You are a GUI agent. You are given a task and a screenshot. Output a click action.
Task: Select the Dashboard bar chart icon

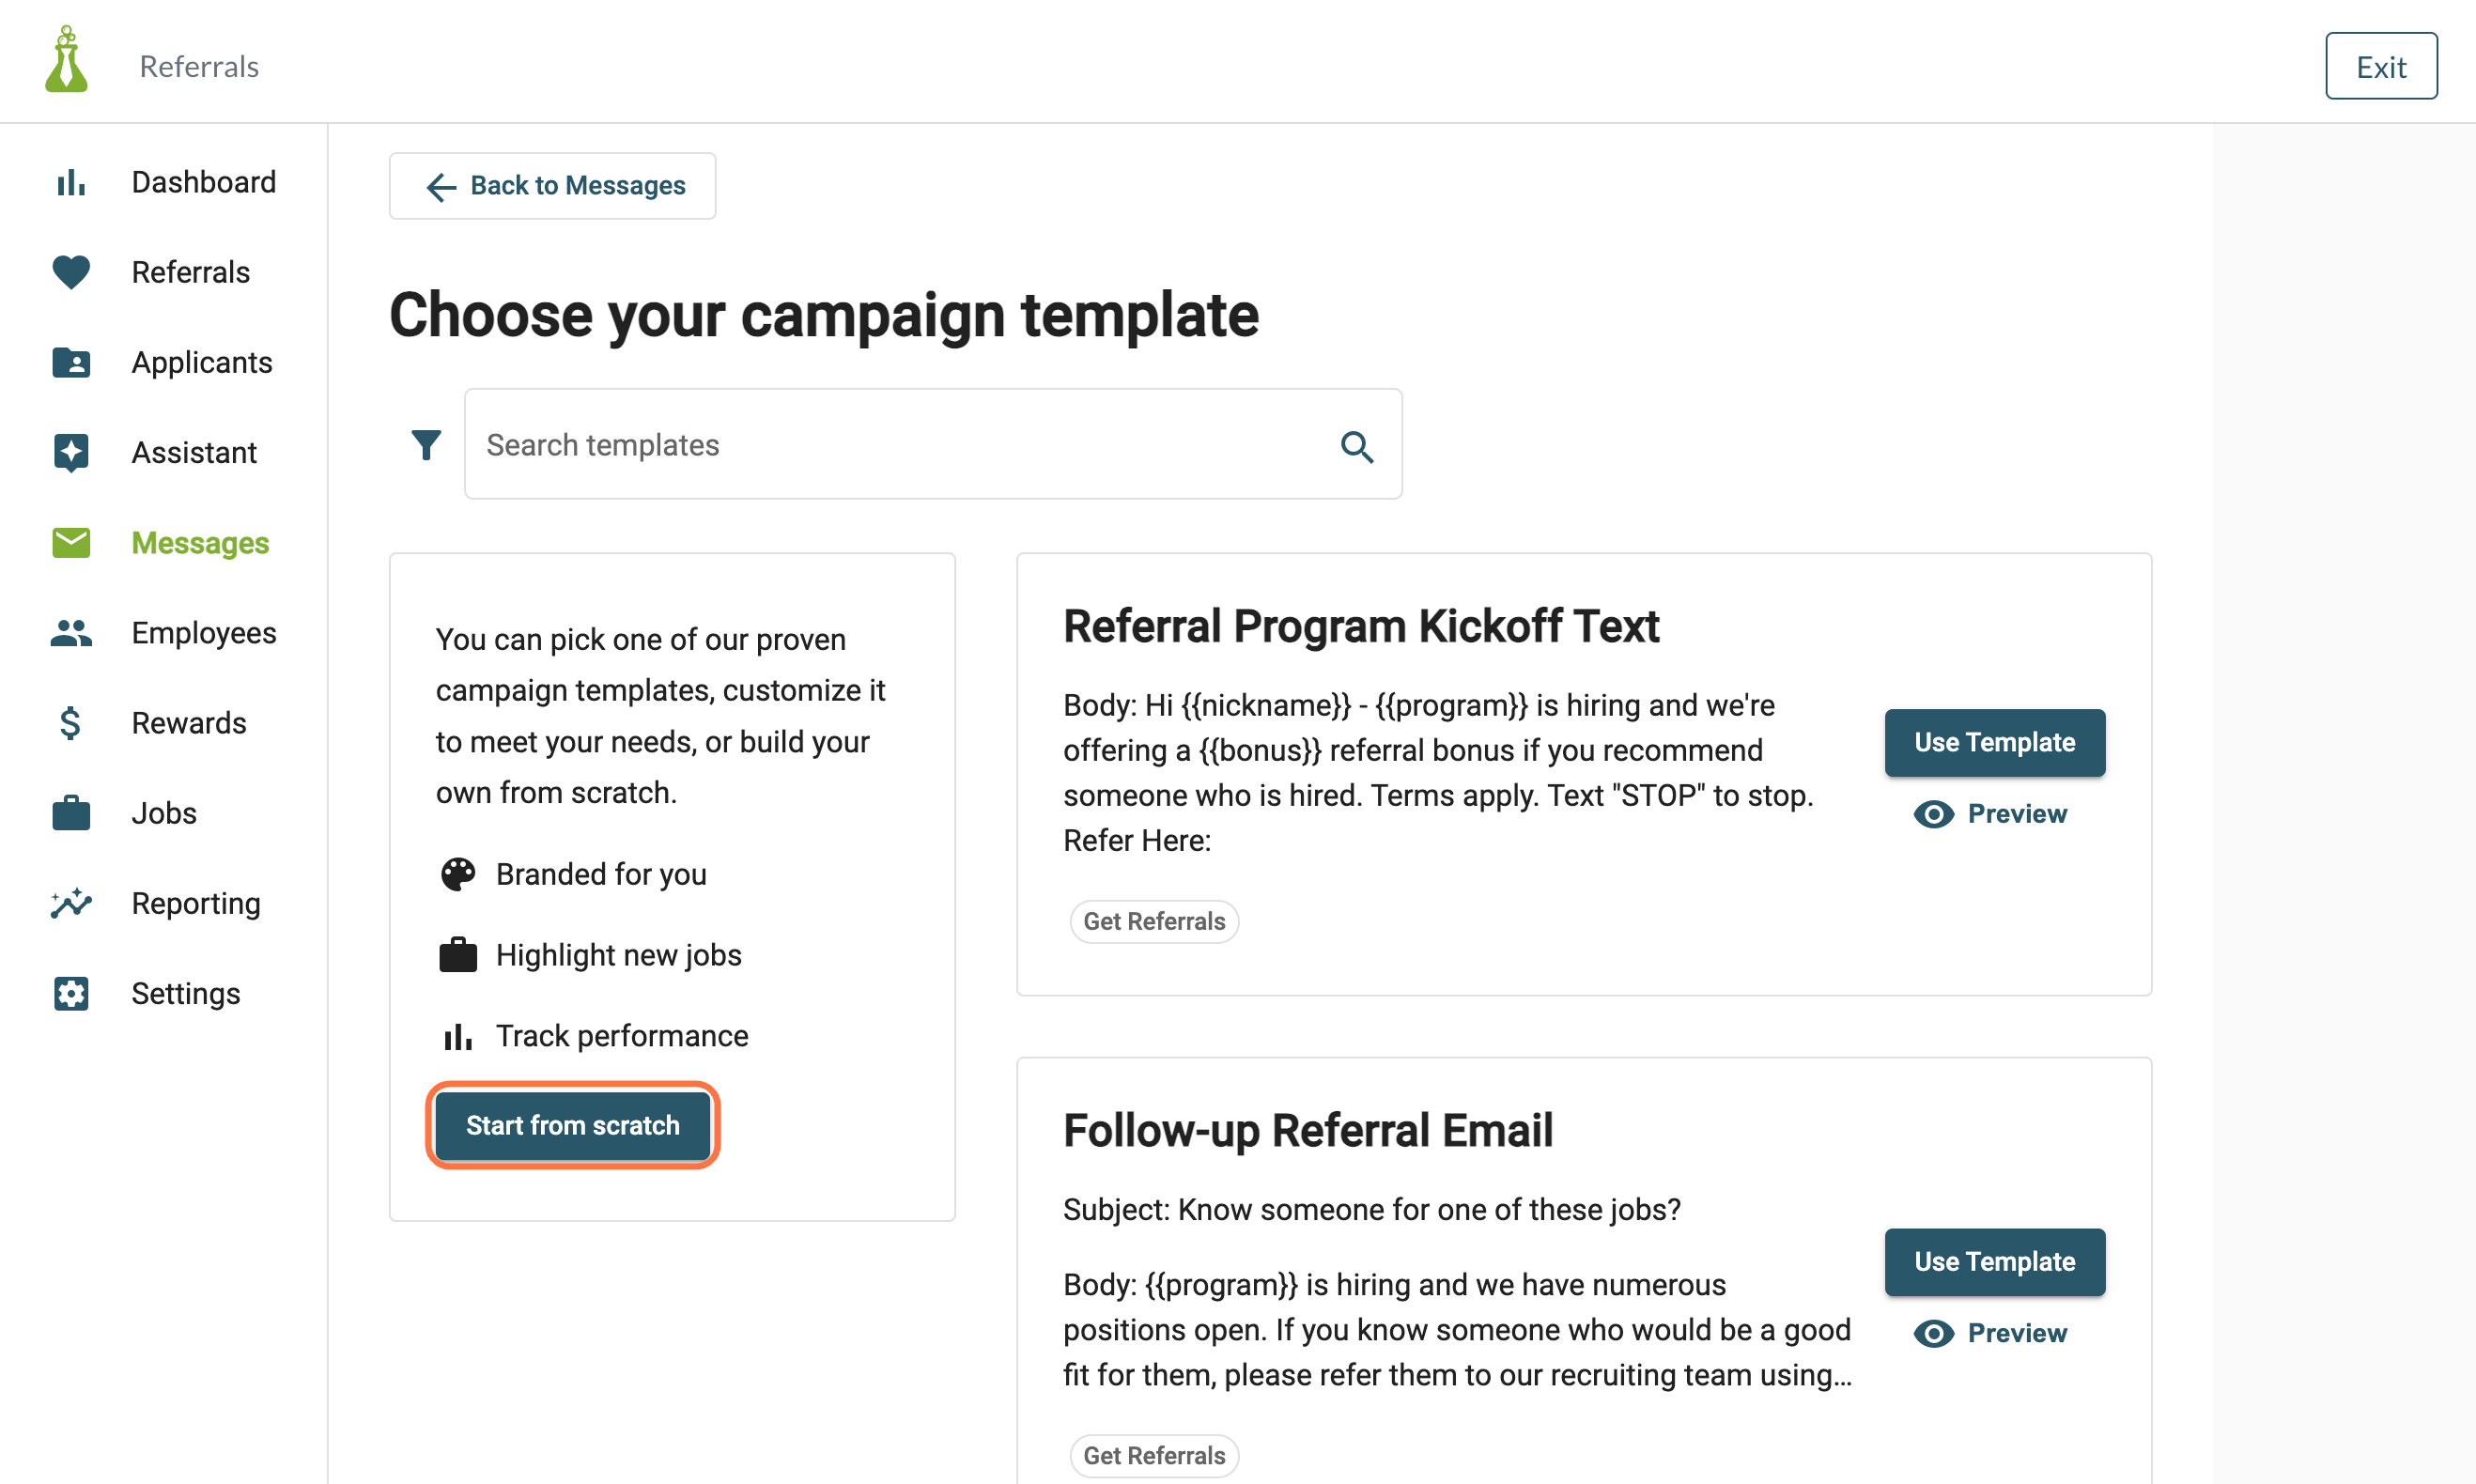[x=71, y=182]
